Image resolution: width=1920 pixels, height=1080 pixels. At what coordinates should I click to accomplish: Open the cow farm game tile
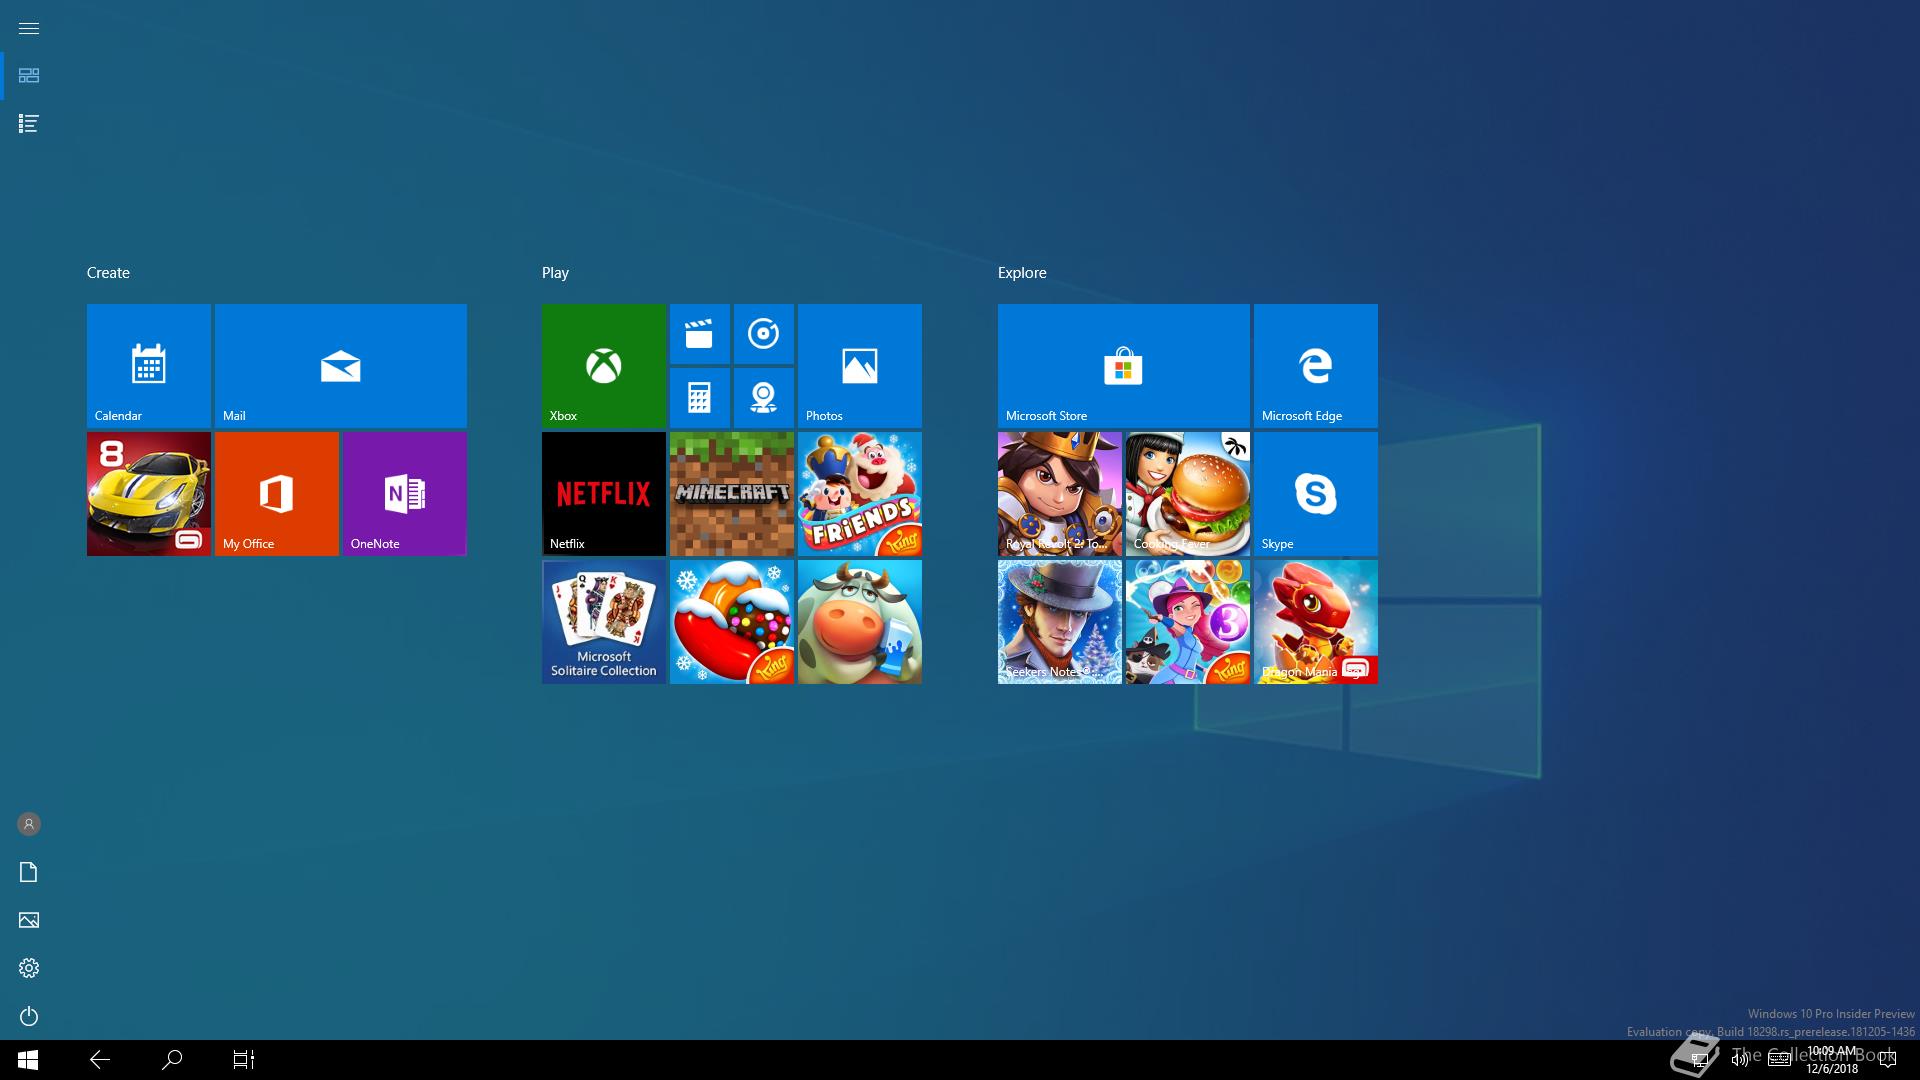point(860,622)
